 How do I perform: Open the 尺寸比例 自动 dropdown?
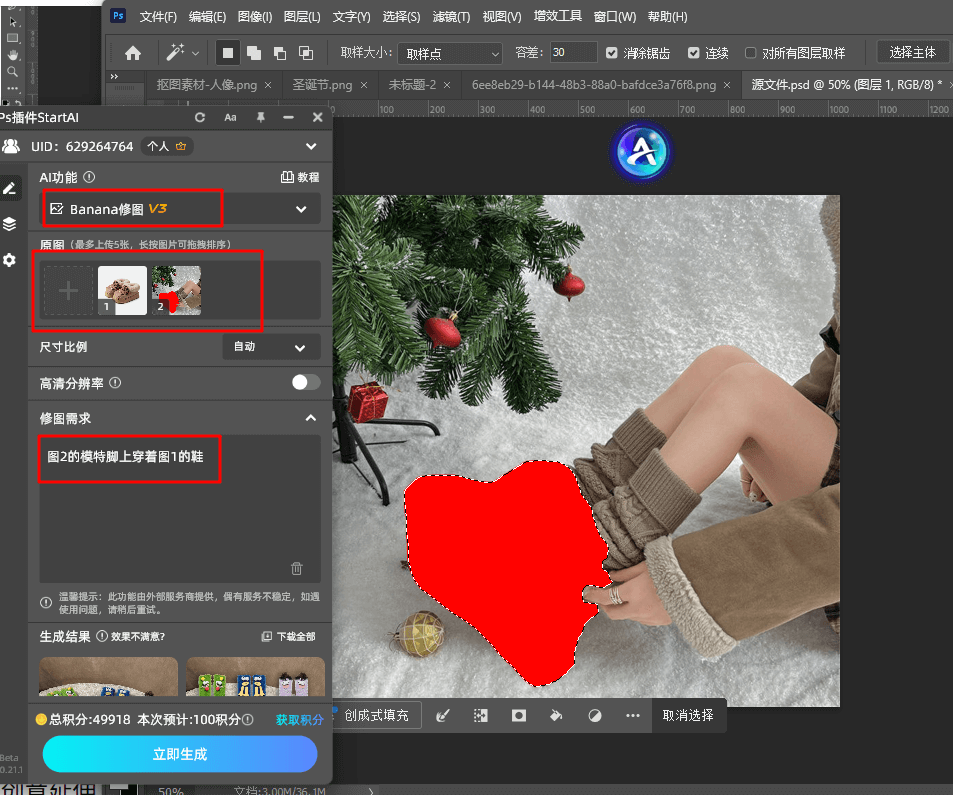point(271,347)
